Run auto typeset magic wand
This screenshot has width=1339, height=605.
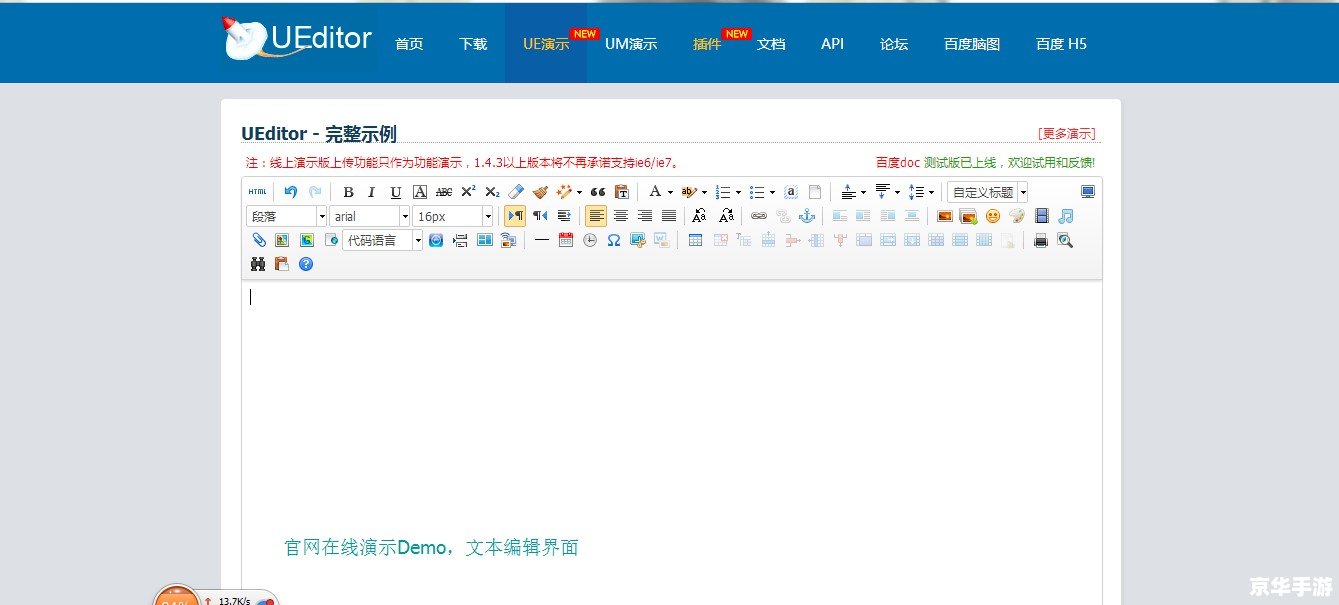(x=564, y=192)
